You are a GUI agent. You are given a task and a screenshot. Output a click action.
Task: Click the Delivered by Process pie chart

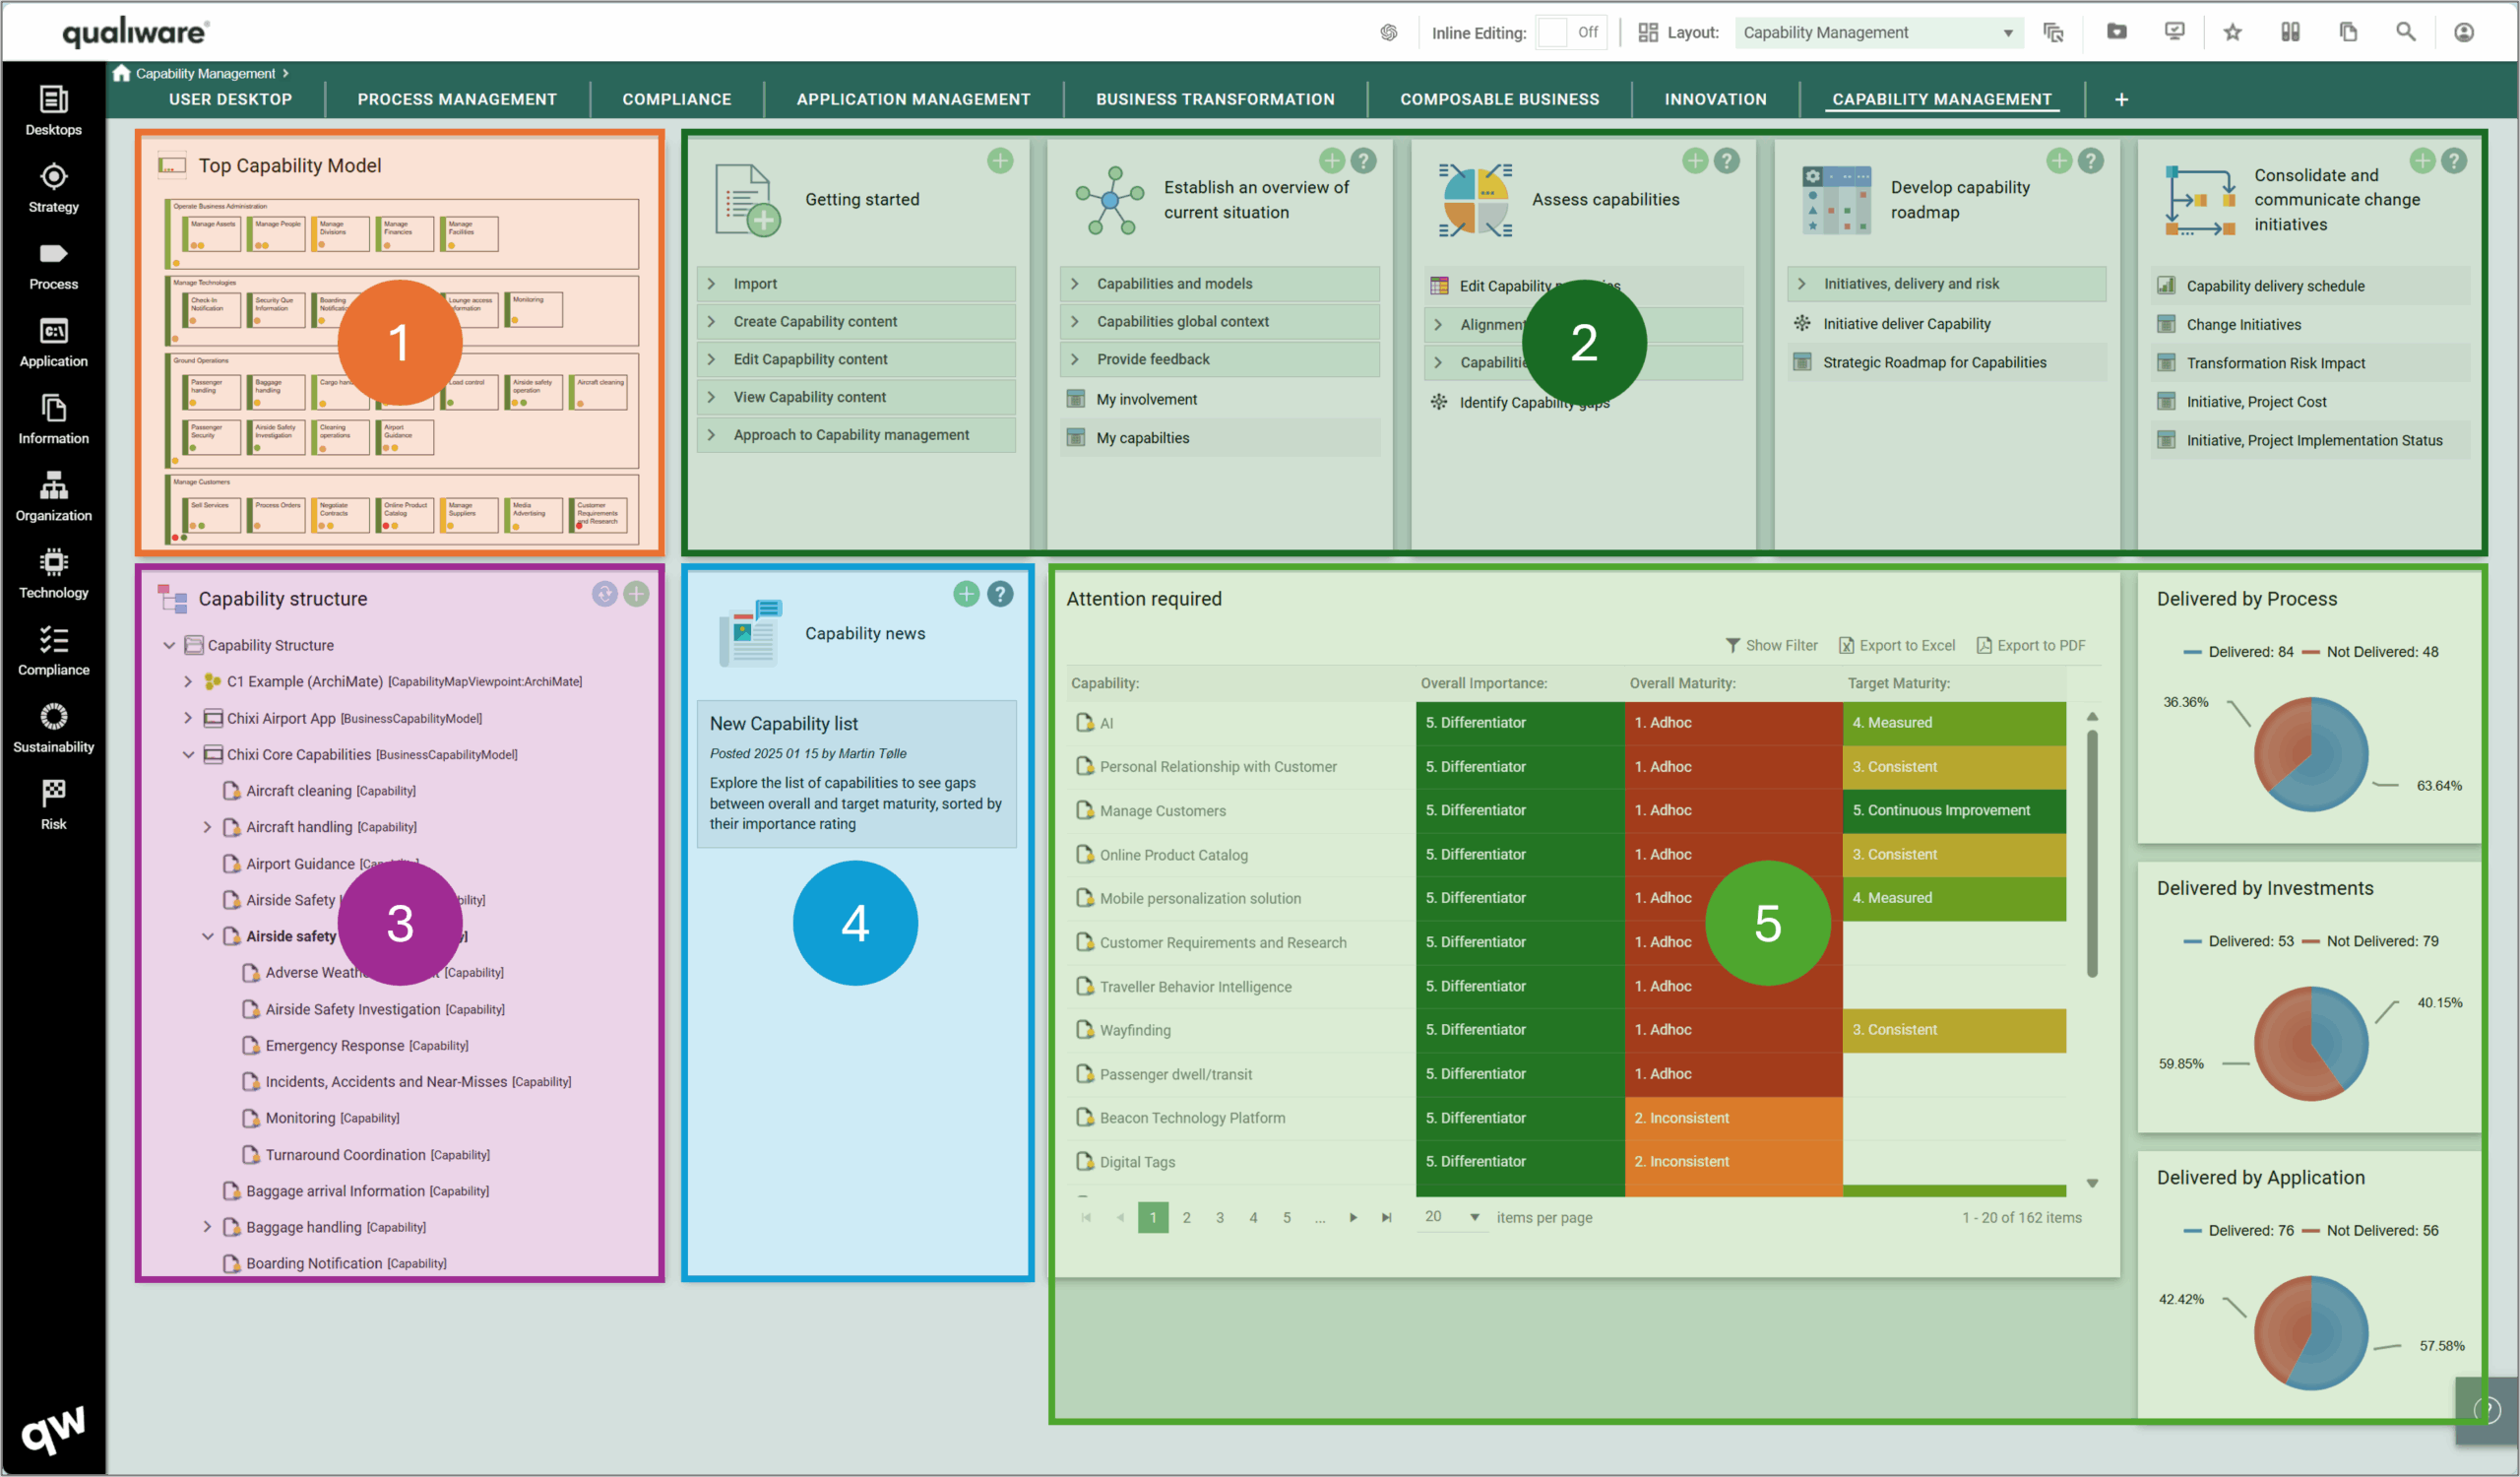2311,753
